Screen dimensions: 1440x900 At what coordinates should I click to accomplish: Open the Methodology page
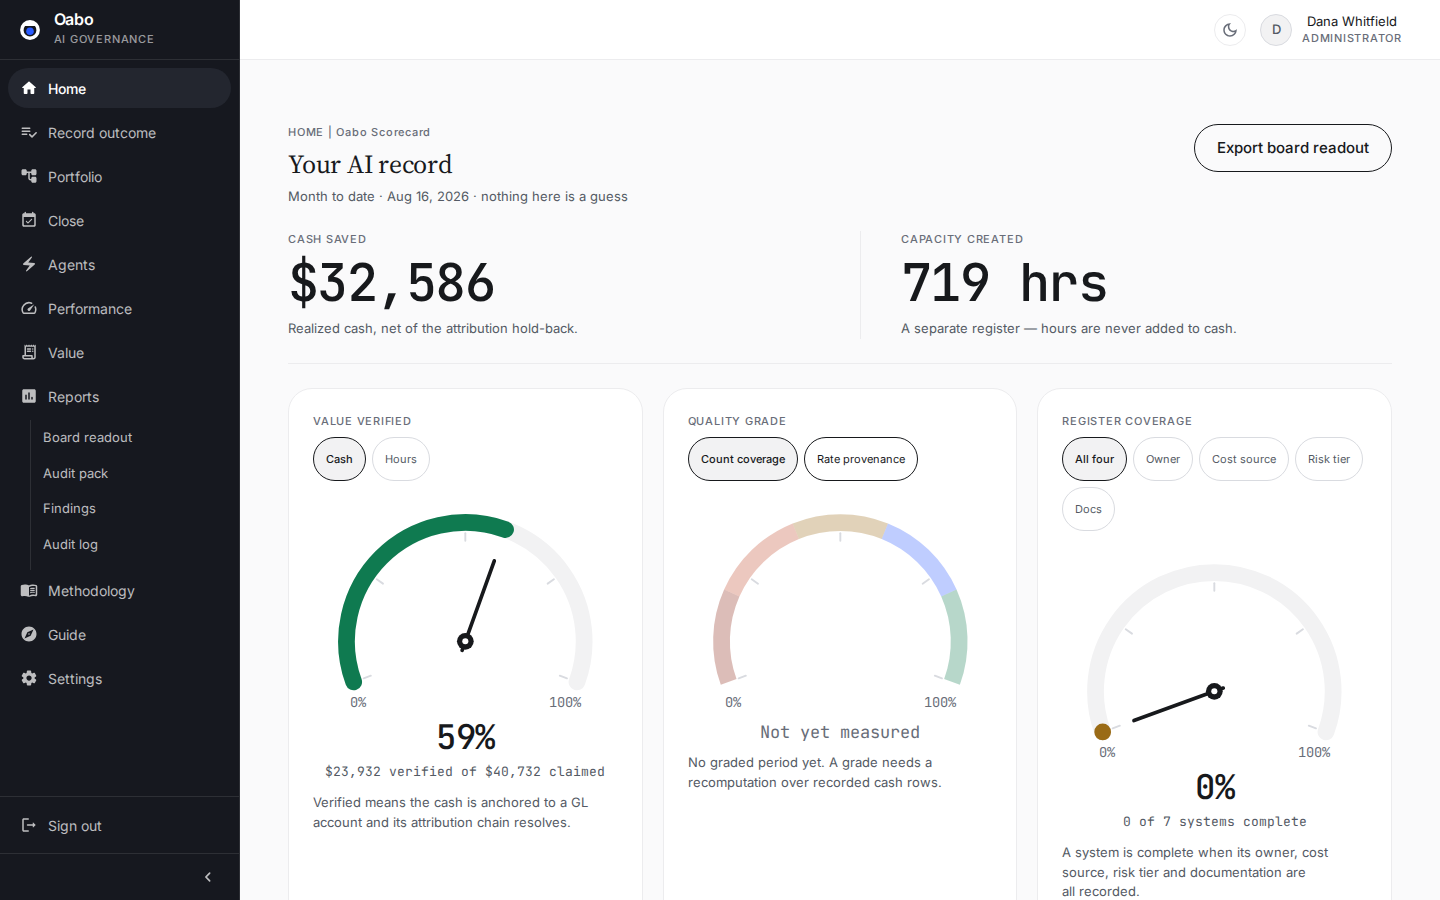coord(119,590)
